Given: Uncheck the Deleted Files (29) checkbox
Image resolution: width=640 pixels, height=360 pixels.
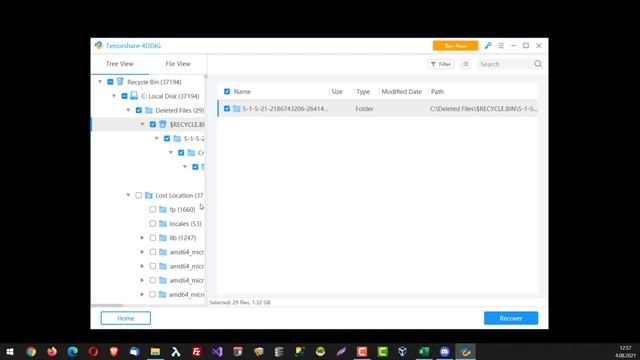Looking at the screenshot, I should coord(139,110).
